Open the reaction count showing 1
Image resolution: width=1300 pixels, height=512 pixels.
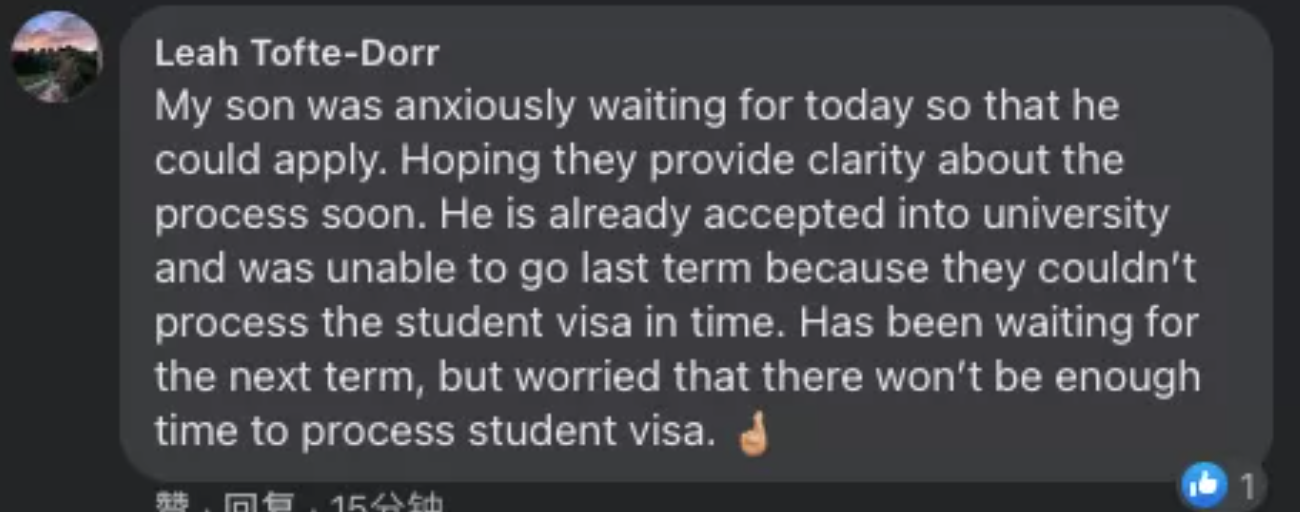[1247, 486]
